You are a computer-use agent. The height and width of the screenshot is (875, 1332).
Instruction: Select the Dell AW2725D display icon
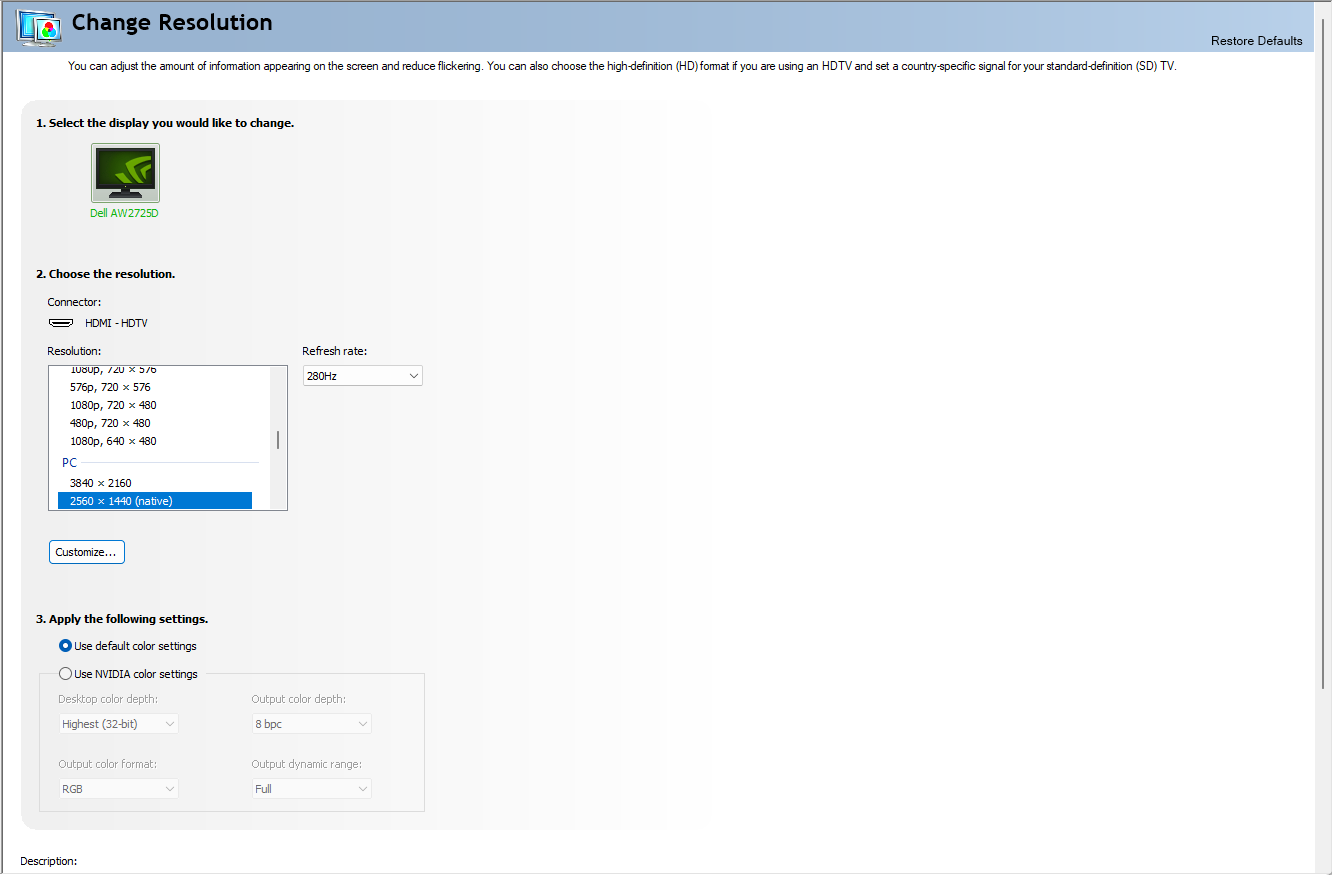[x=125, y=173]
